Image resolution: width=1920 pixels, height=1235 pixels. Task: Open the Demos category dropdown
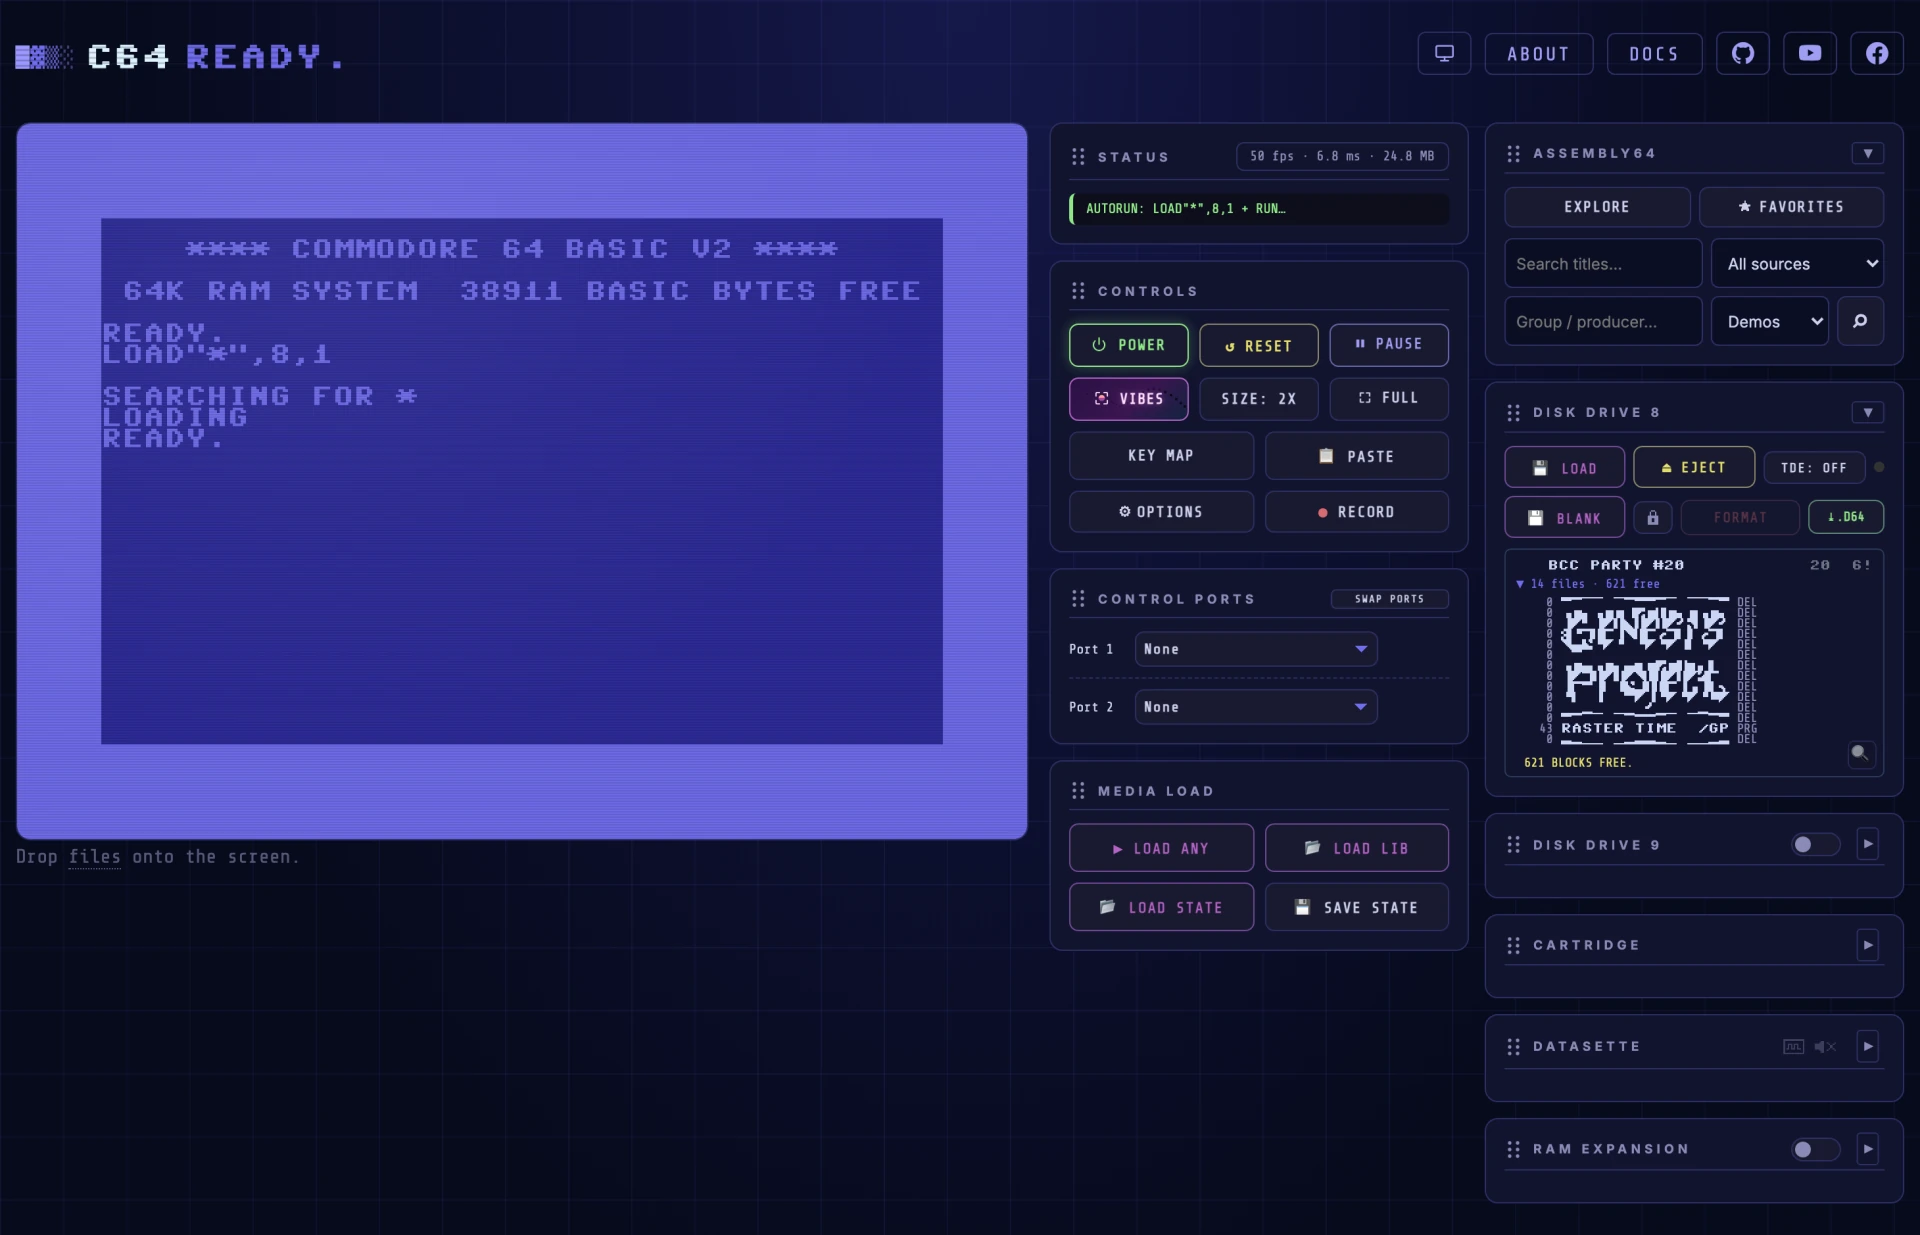1770,321
